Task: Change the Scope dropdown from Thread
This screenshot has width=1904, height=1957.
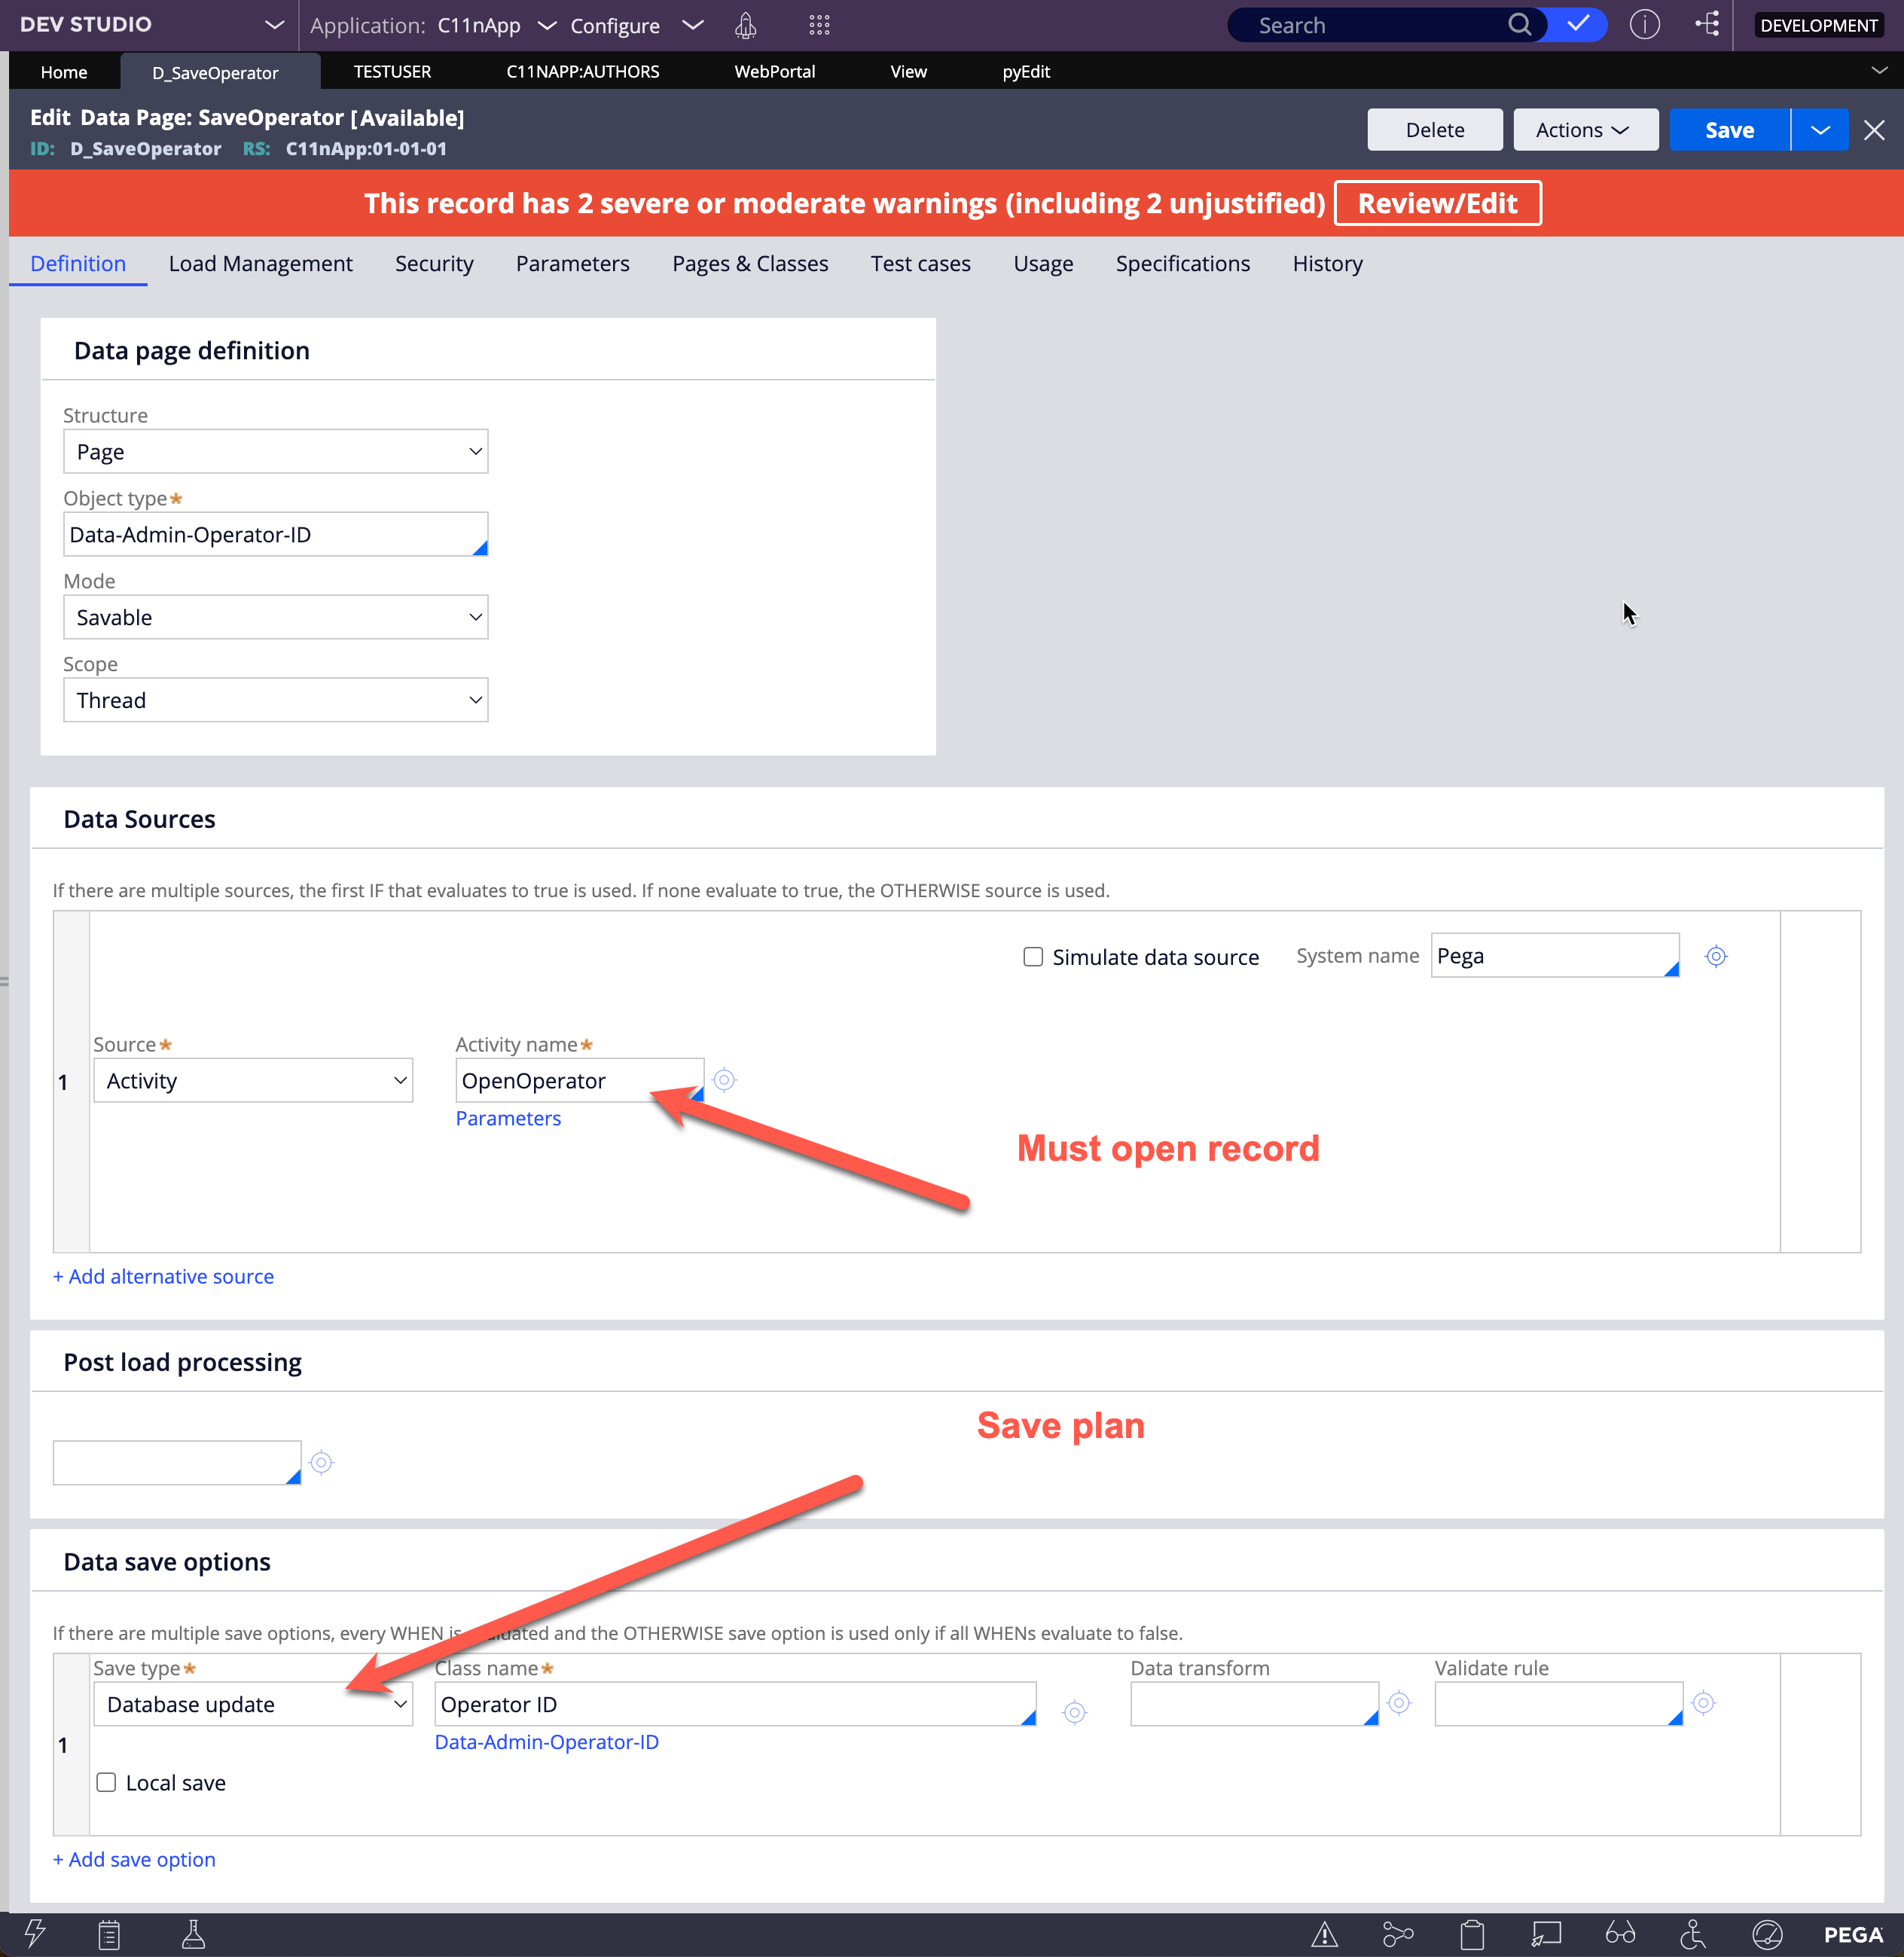Action: pos(275,700)
